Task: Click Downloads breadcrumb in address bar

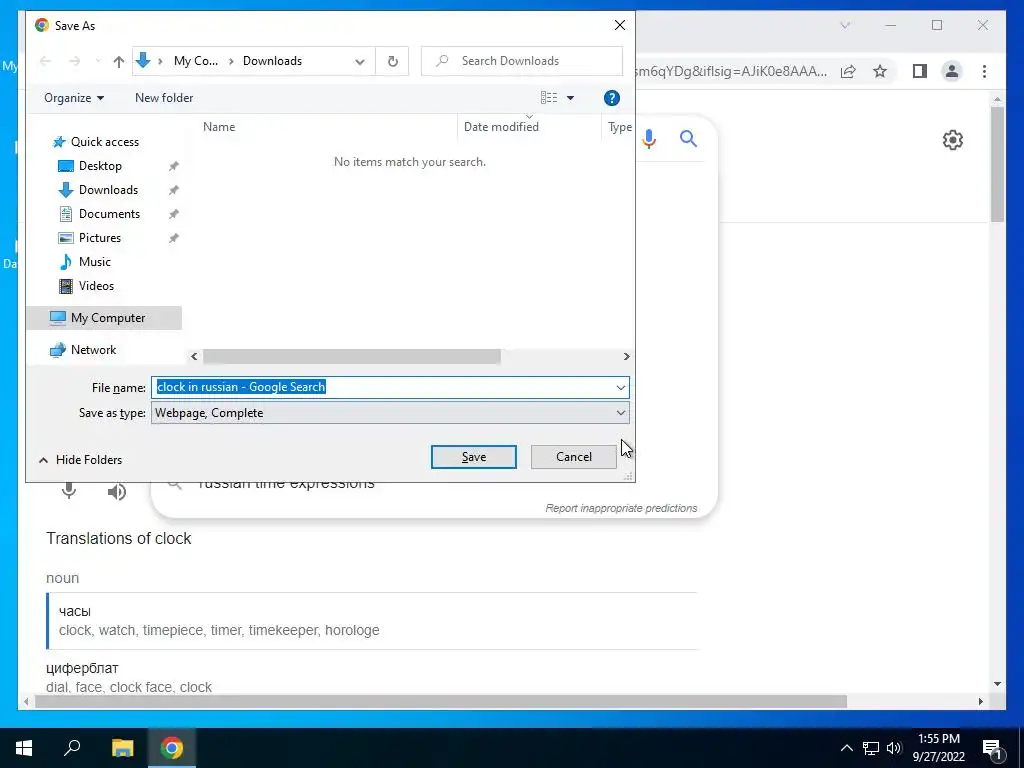Action: pos(272,61)
